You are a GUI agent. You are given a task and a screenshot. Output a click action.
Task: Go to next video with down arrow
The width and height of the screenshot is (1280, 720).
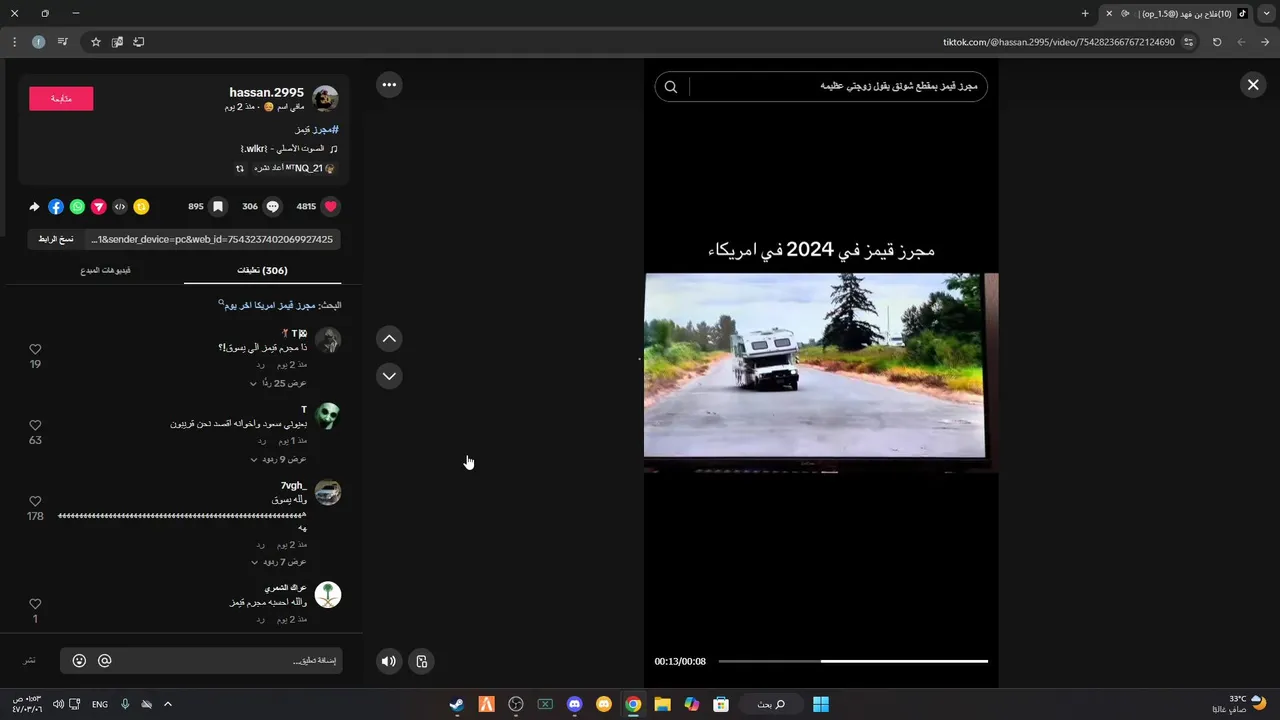click(x=389, y=376)
